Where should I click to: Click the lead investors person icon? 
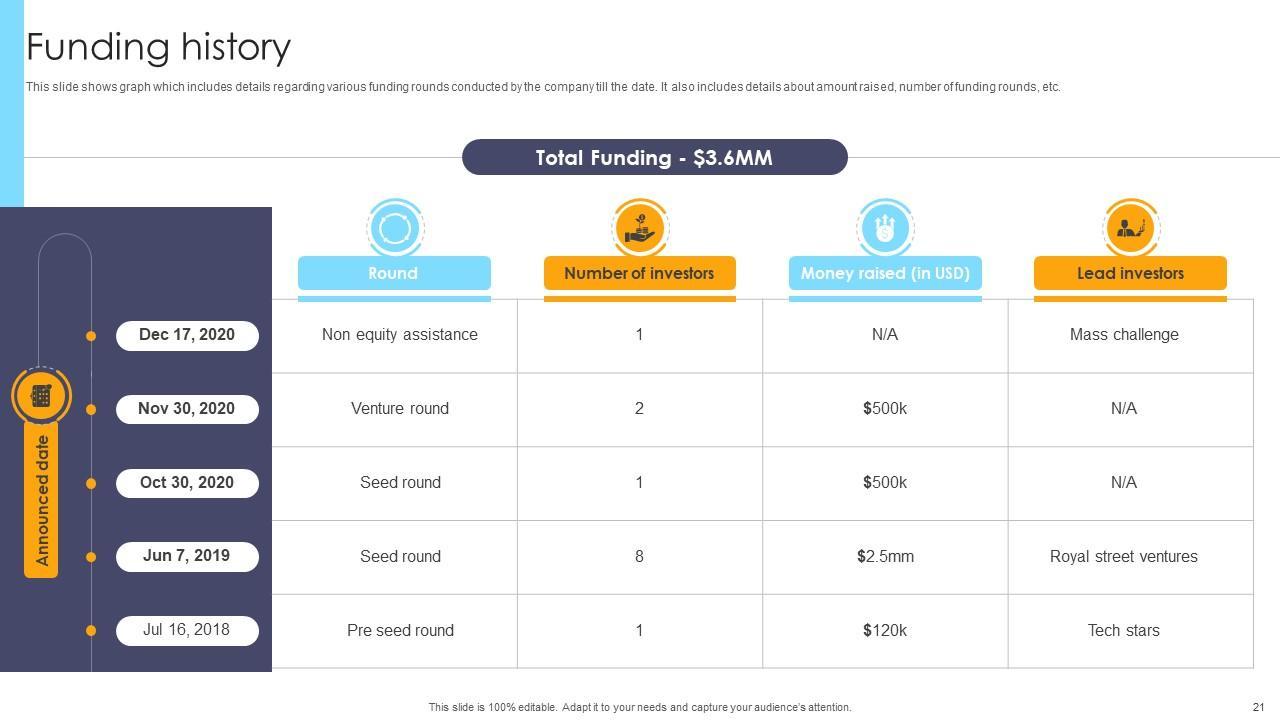[1130, 228]
